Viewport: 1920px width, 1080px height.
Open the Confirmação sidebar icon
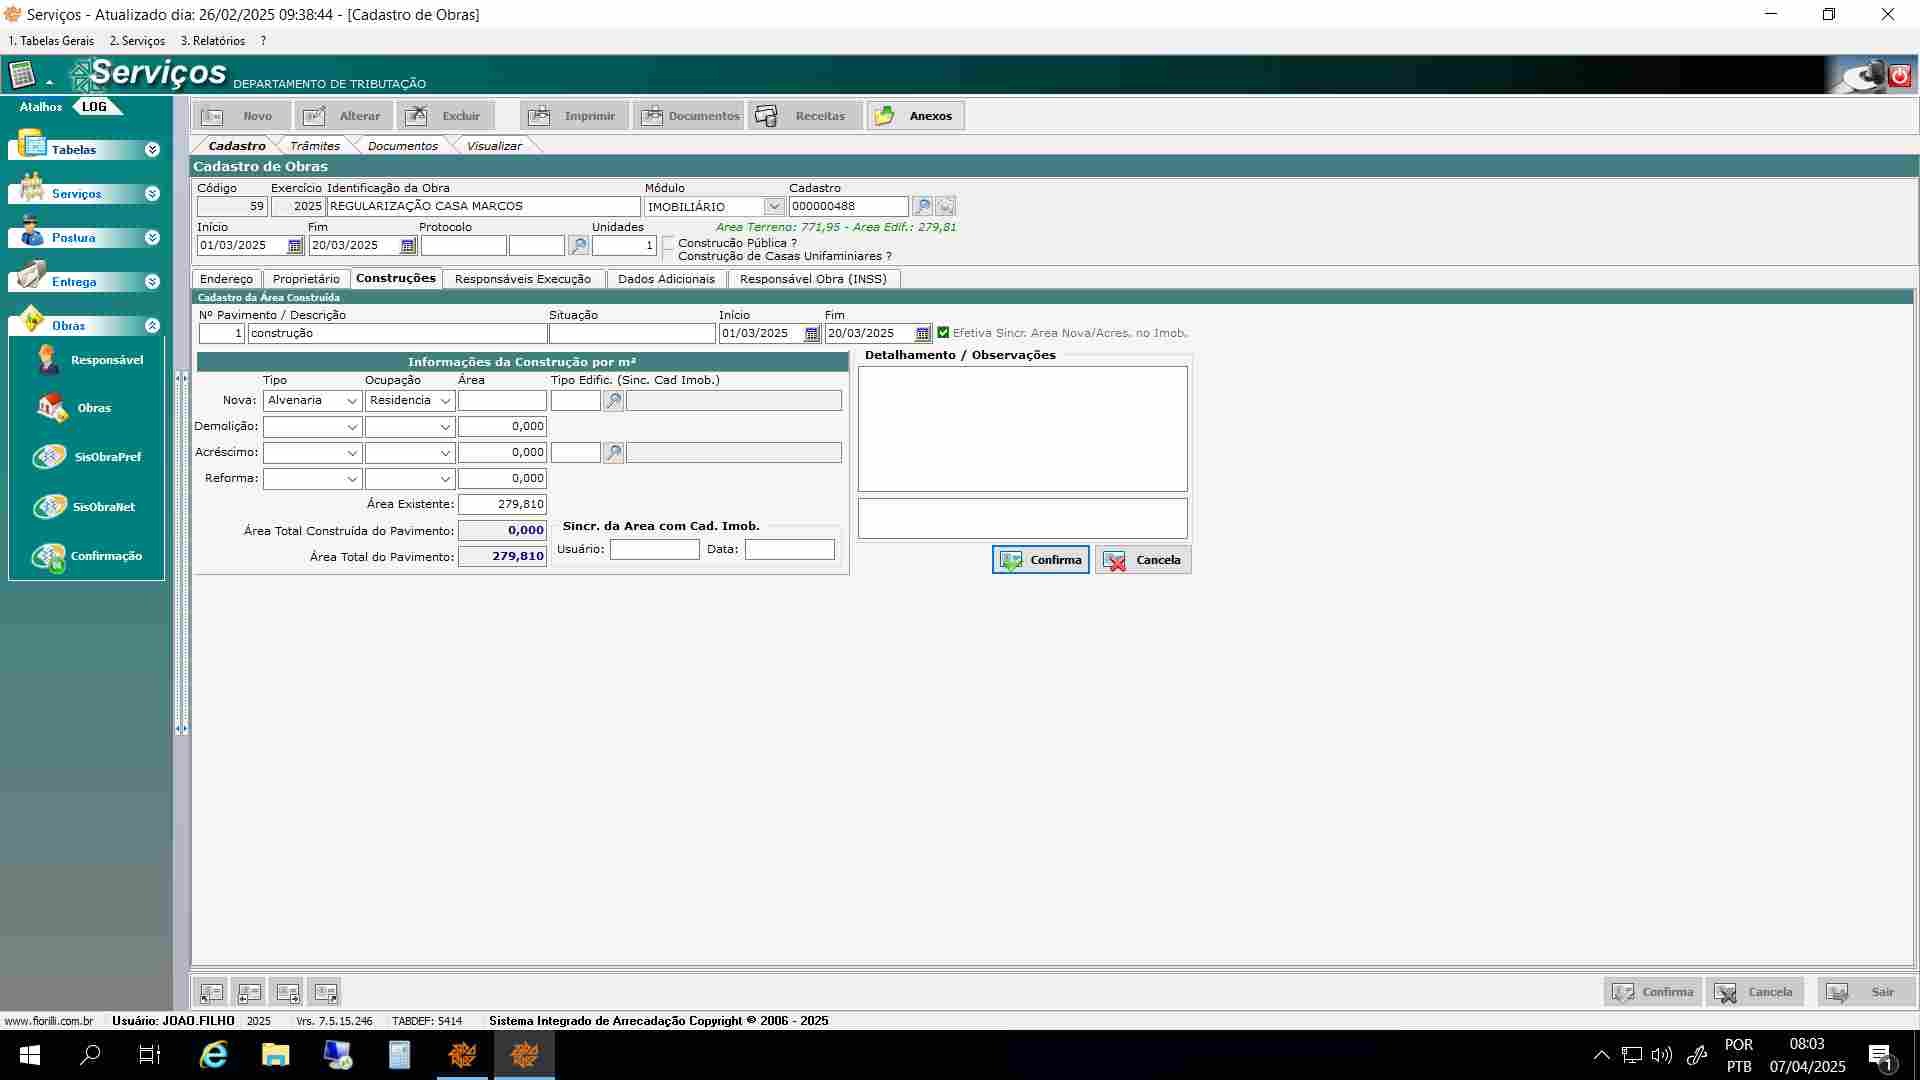coord(48,556)
